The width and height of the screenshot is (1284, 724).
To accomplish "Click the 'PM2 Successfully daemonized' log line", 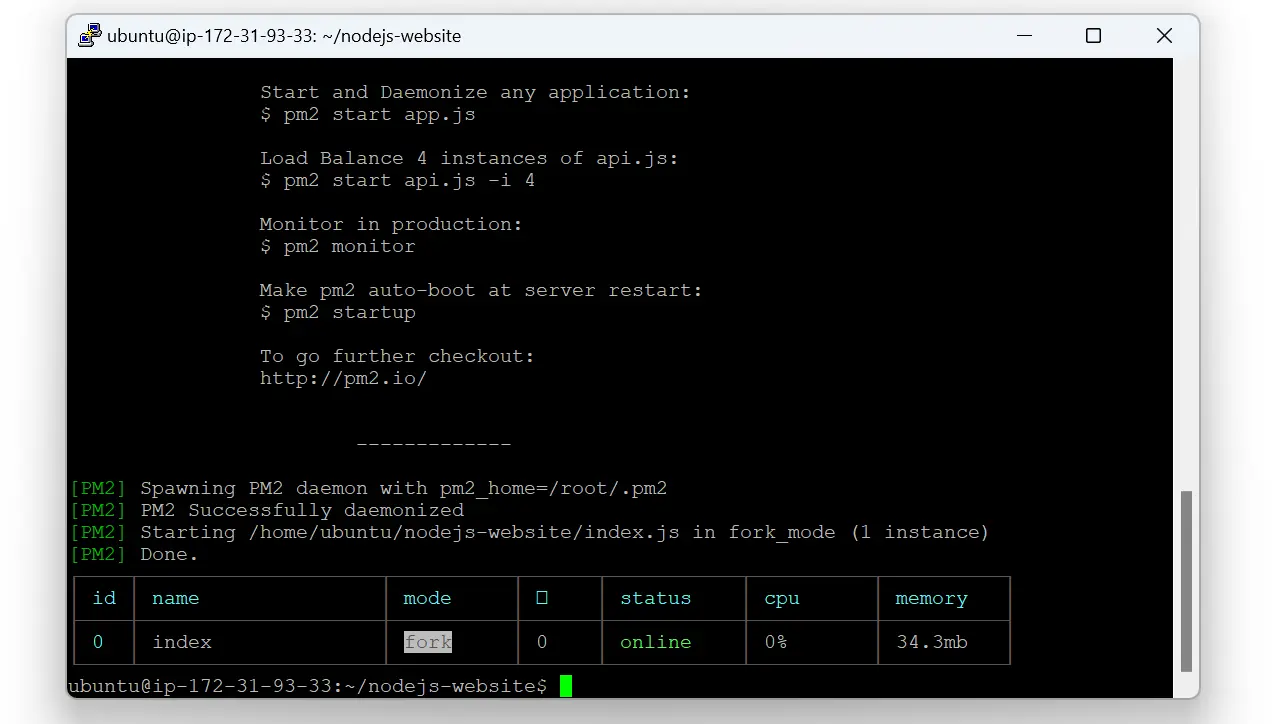I will pos(267,510).
